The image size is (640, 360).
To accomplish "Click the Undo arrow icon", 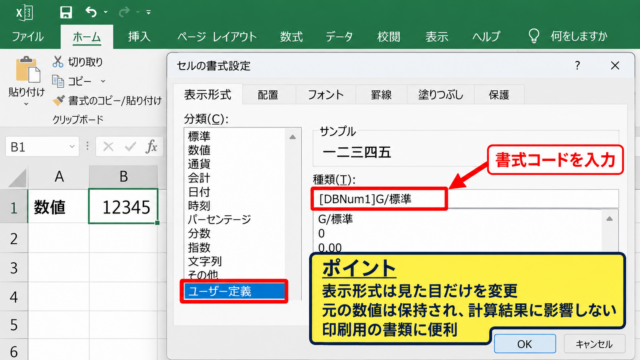I will [91, 12].
